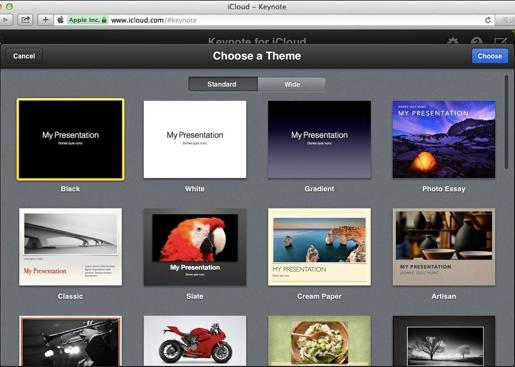Go forward with browser arrow icon
Image resolution: width=515 pixels, height=367 pixels.
[5, 20]
